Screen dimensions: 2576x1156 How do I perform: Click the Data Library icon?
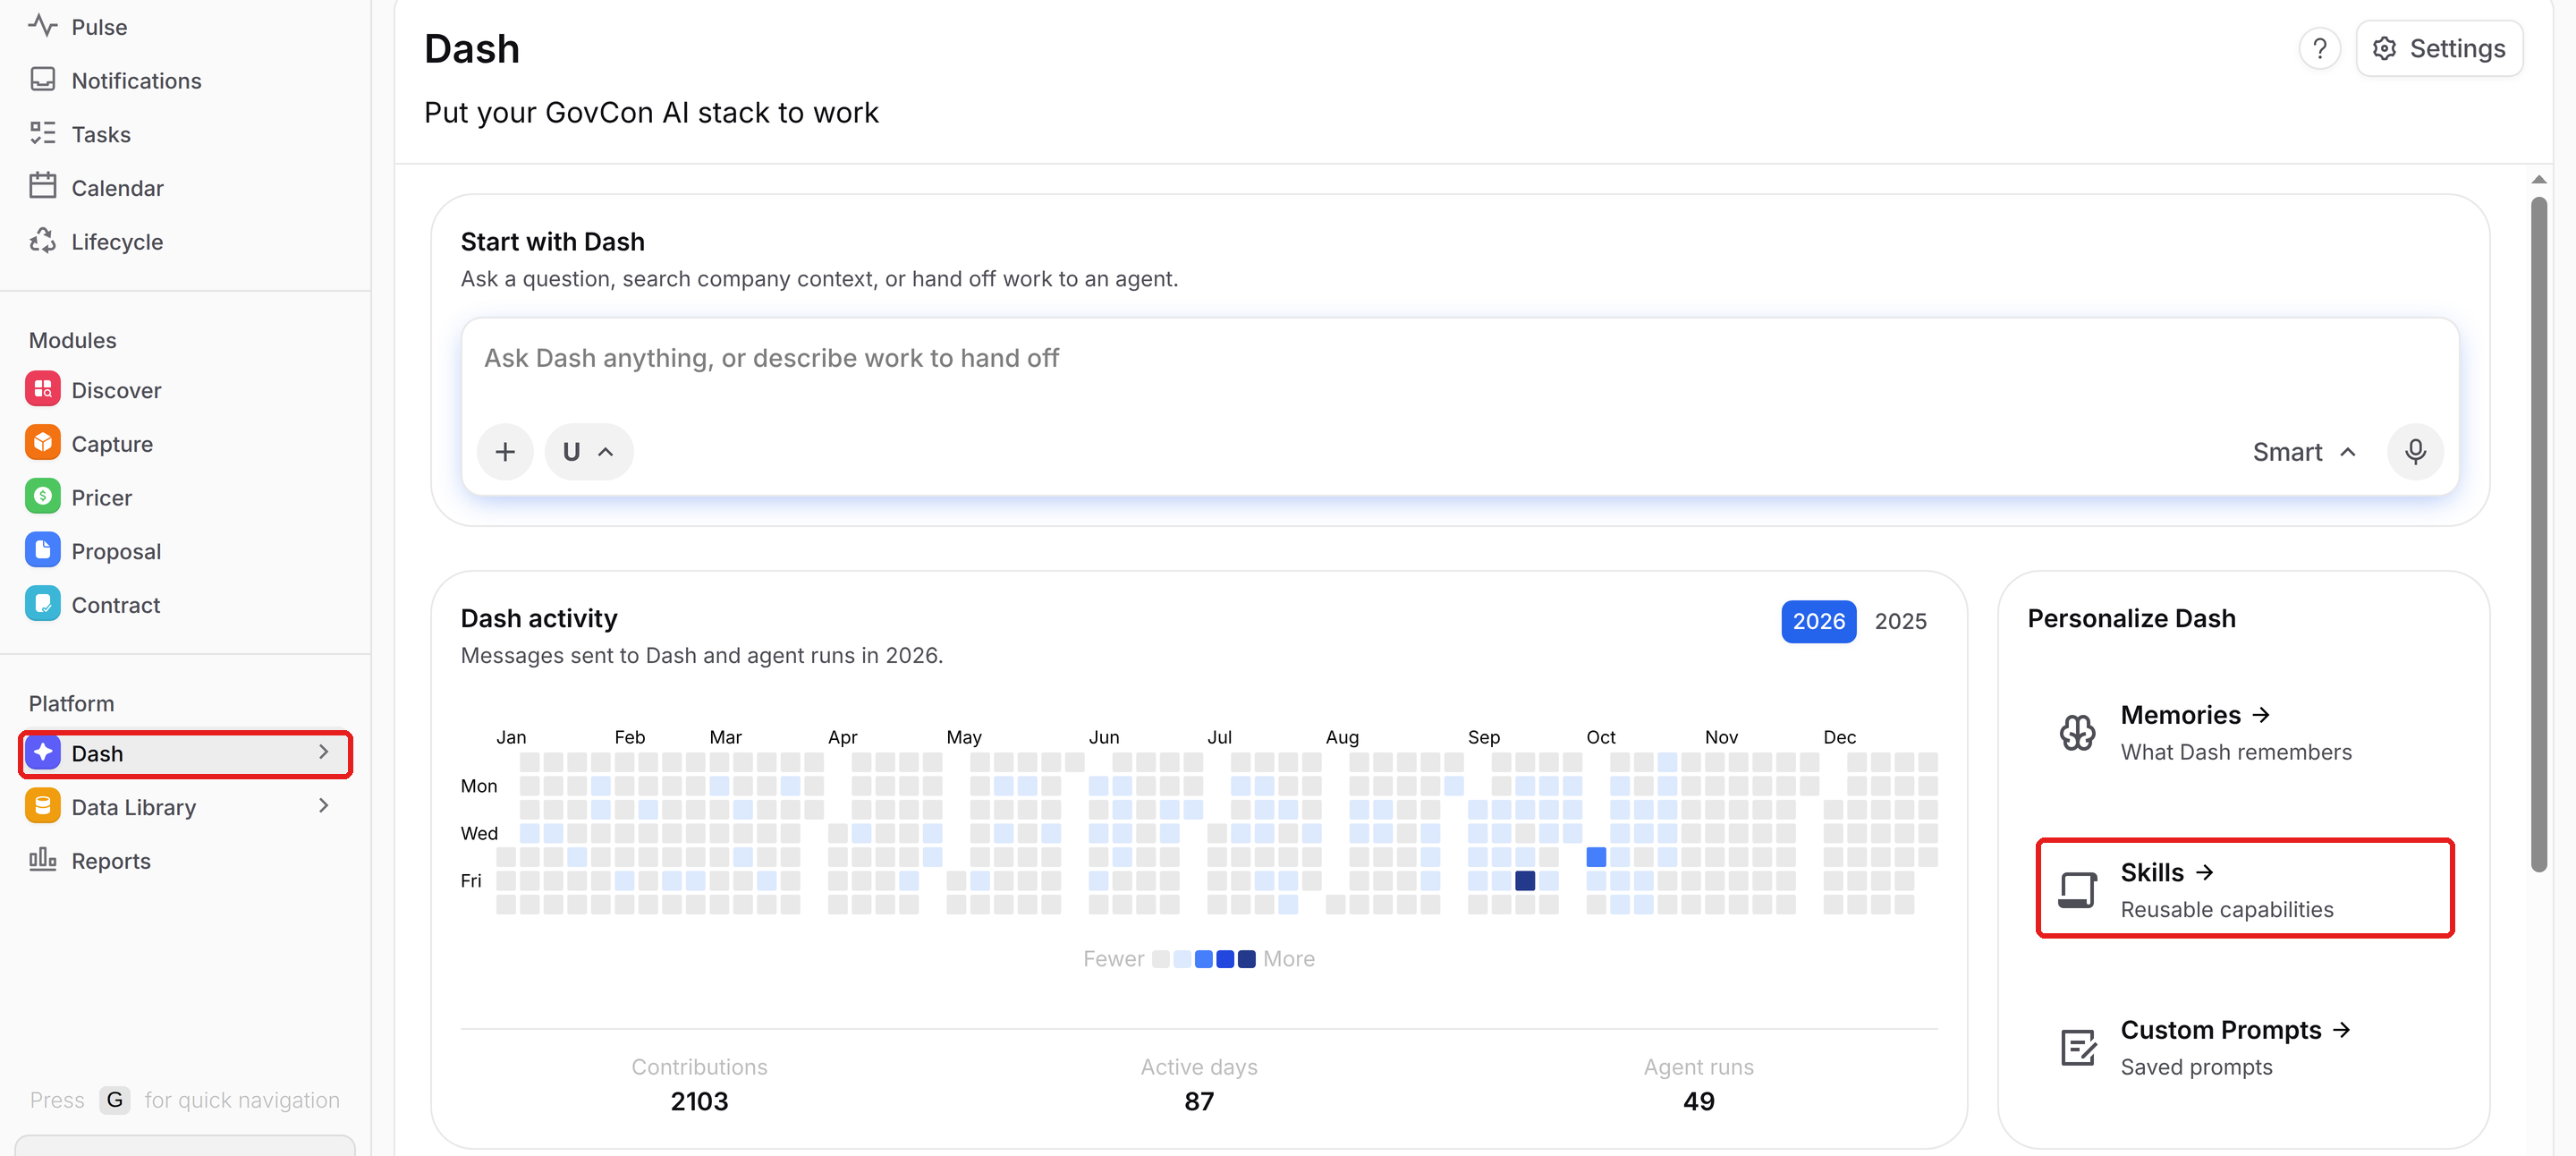(42, 807)
